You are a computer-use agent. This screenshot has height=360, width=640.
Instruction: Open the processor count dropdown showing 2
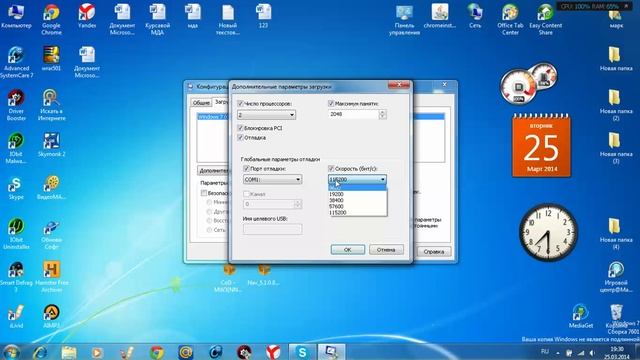tap(267, 115)
